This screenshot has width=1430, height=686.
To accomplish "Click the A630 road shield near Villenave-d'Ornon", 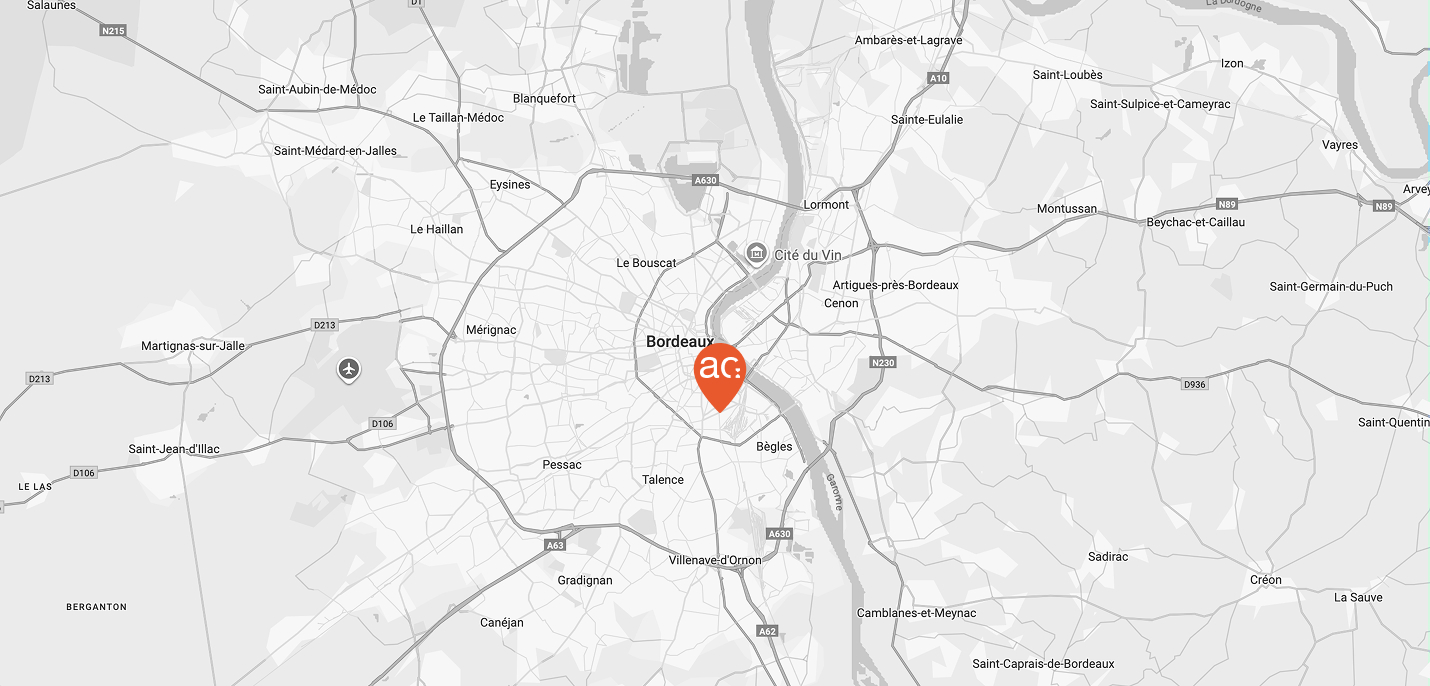I will 779,534.
